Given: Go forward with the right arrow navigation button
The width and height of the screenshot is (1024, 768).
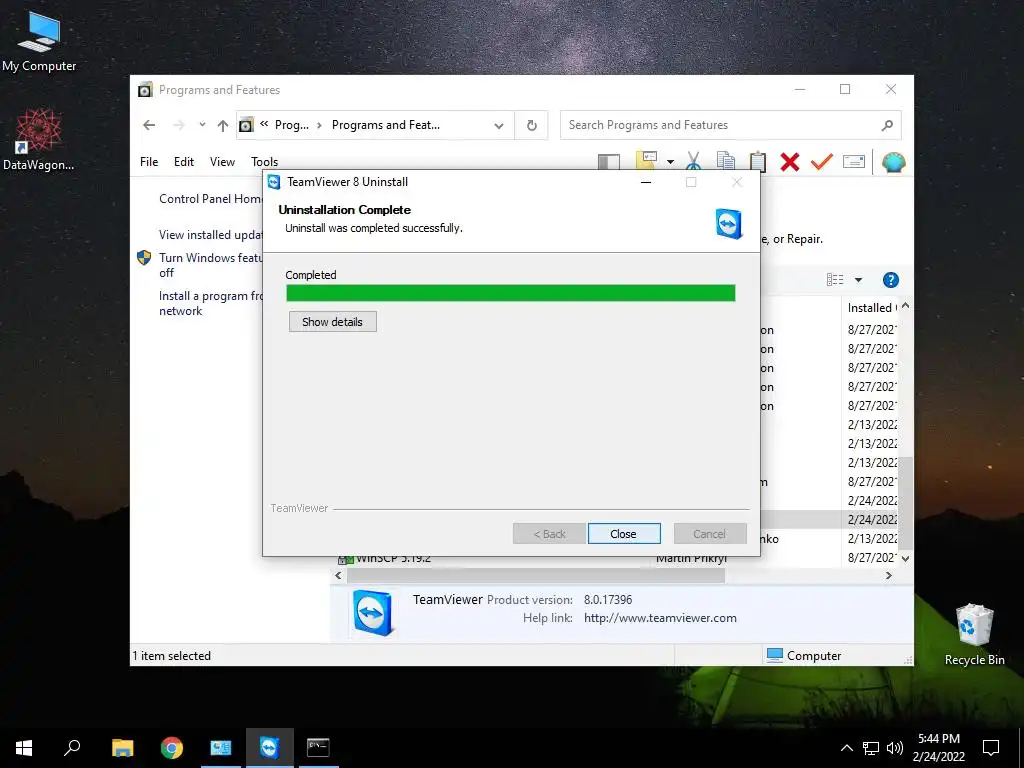Looking at the screenshot, I should (179, 125).
